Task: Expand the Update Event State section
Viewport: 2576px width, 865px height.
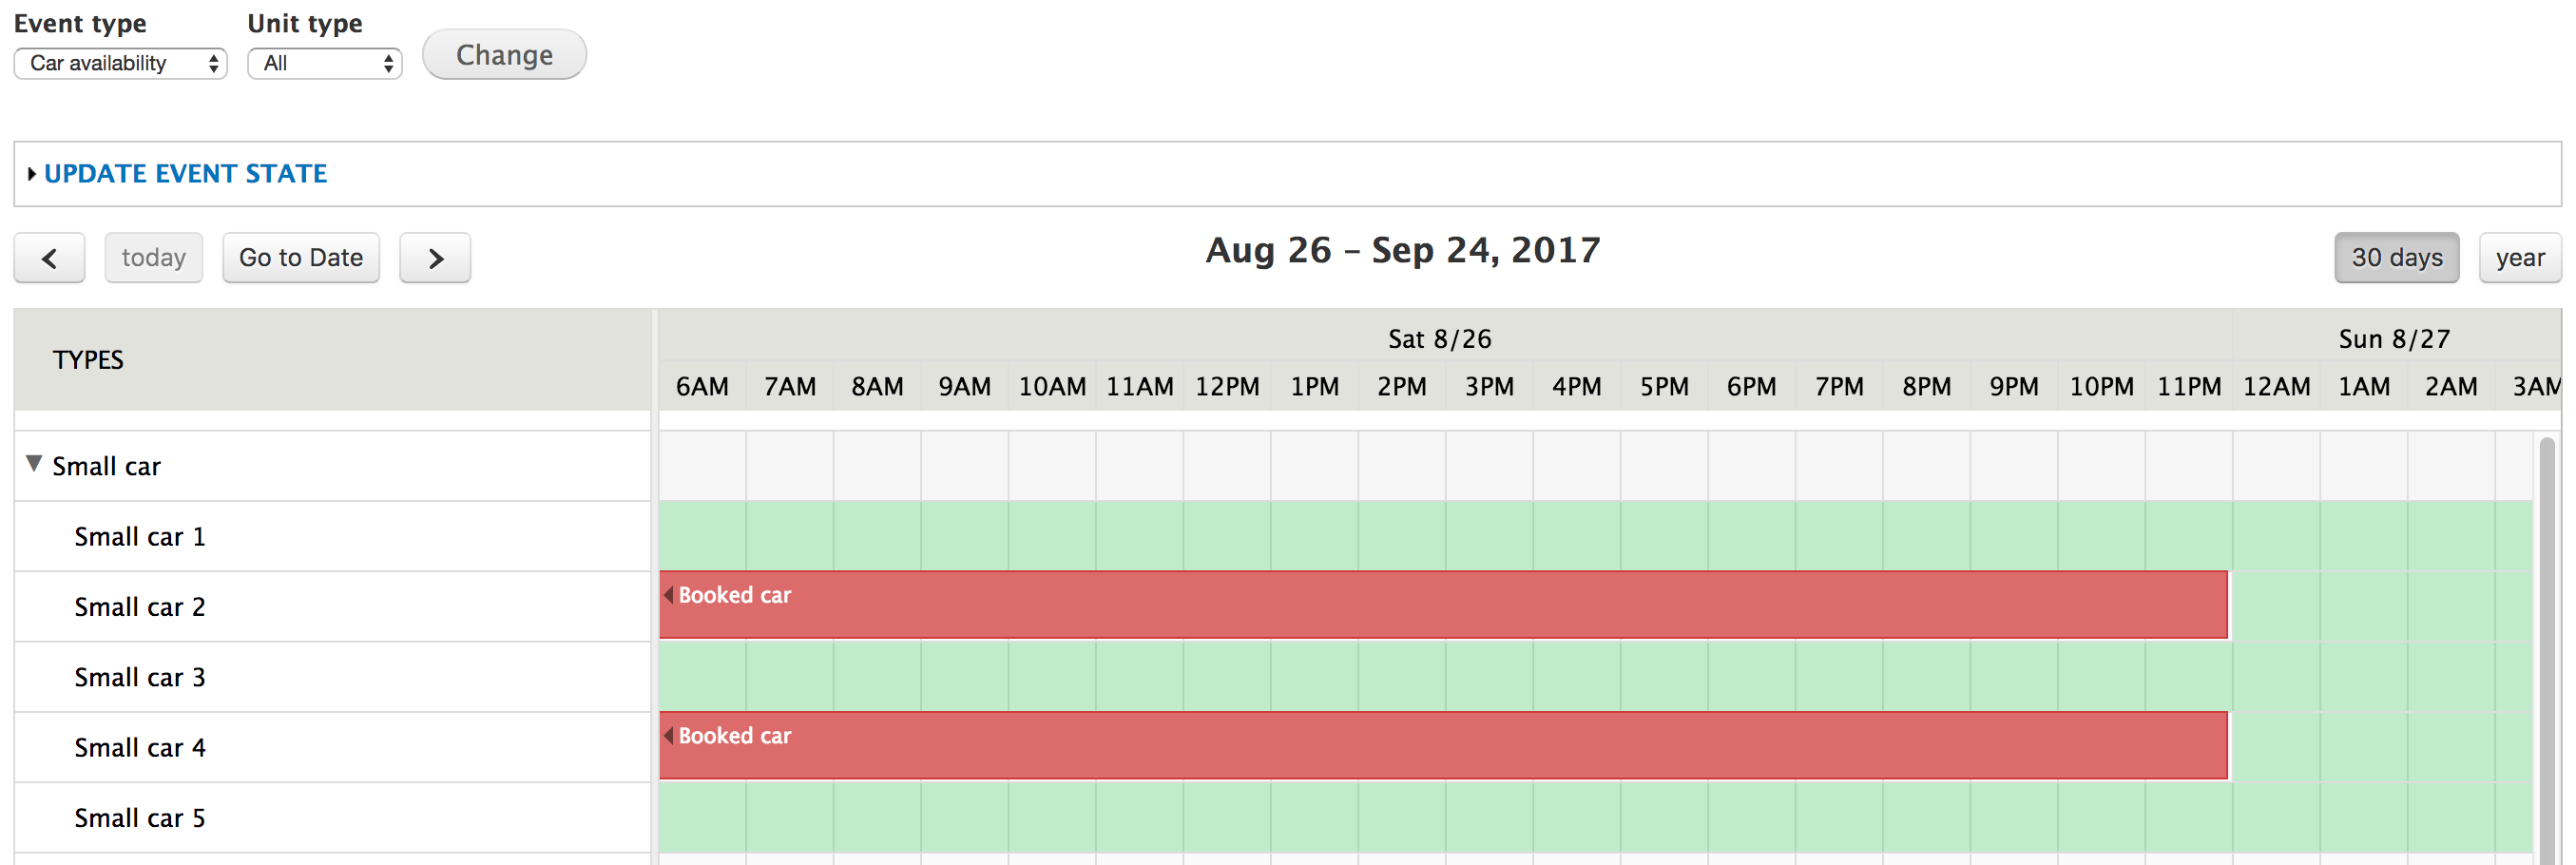Action: tap(185, 174)
